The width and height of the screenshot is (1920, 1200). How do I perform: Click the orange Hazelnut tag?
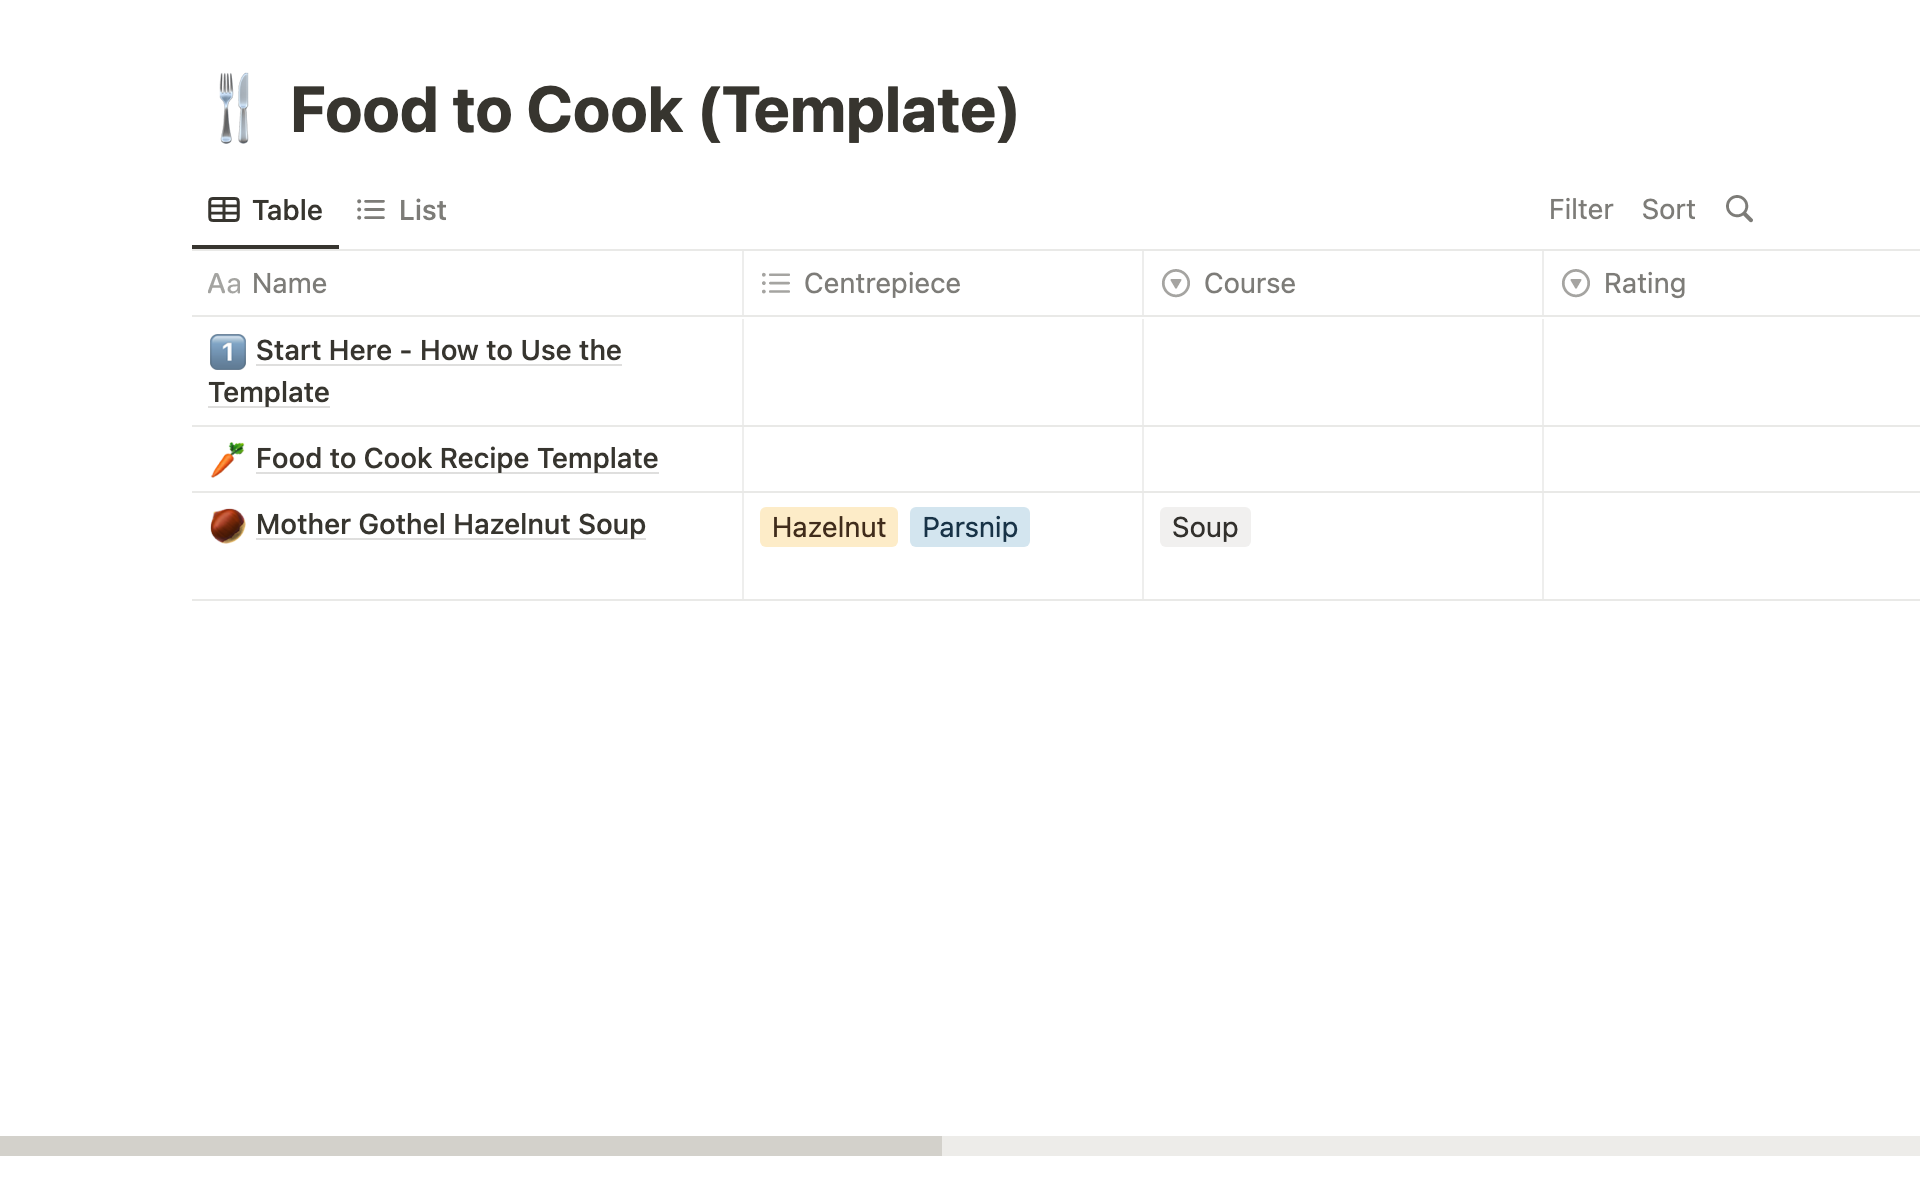[x=828, y=527]
